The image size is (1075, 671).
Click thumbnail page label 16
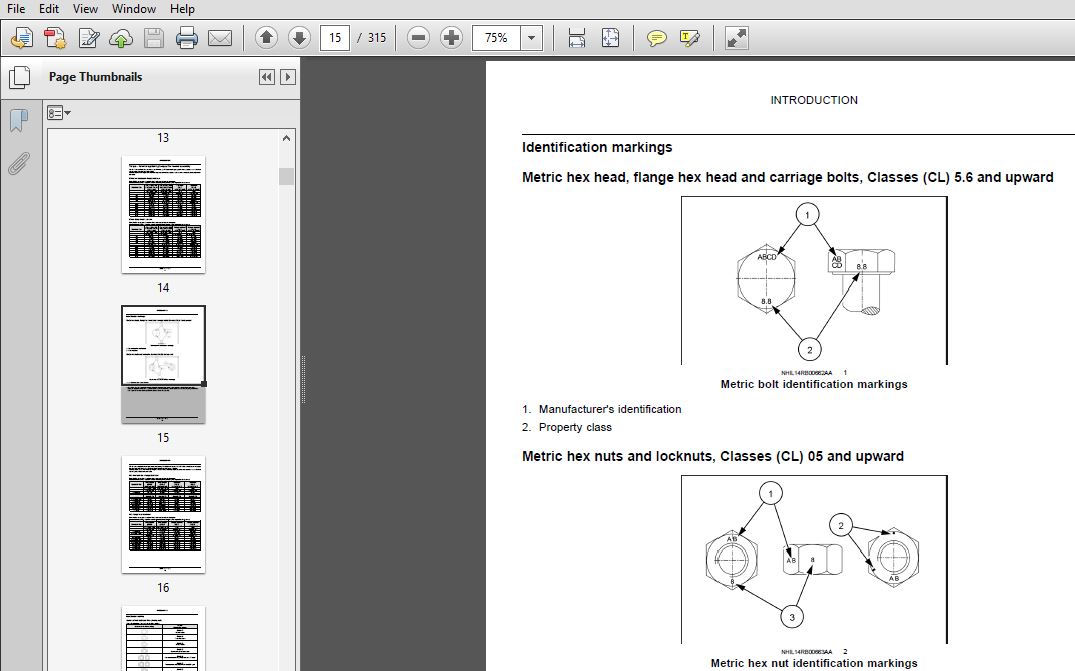163,587
